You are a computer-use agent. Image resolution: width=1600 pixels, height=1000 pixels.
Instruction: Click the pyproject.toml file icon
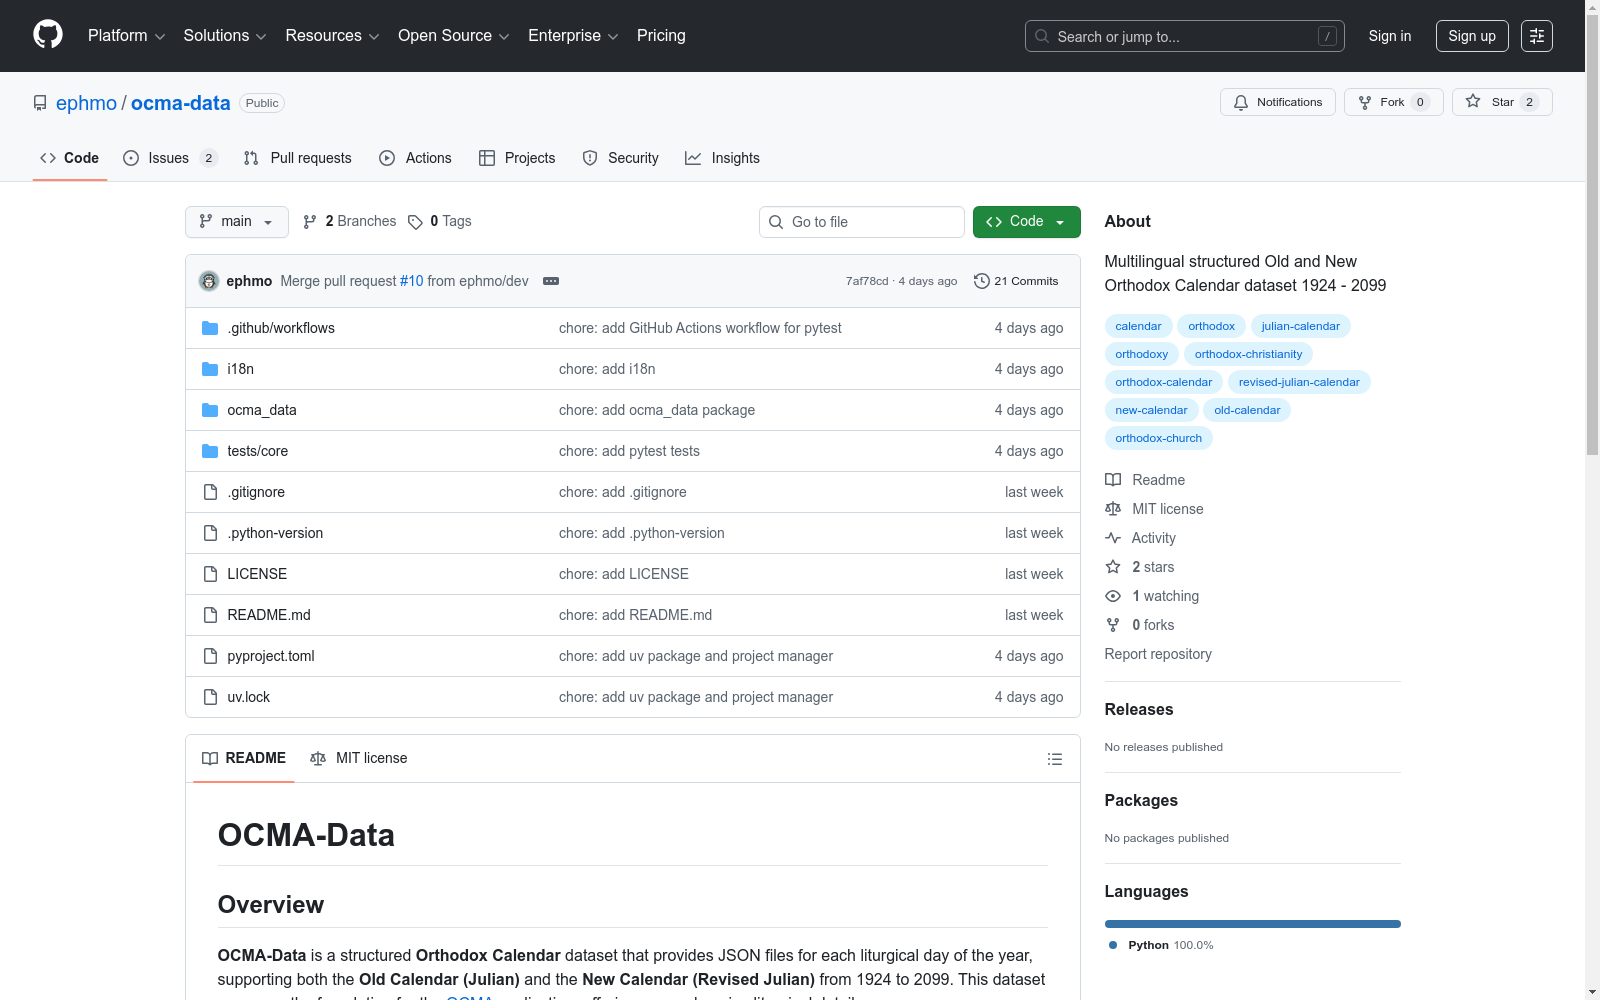210,656
